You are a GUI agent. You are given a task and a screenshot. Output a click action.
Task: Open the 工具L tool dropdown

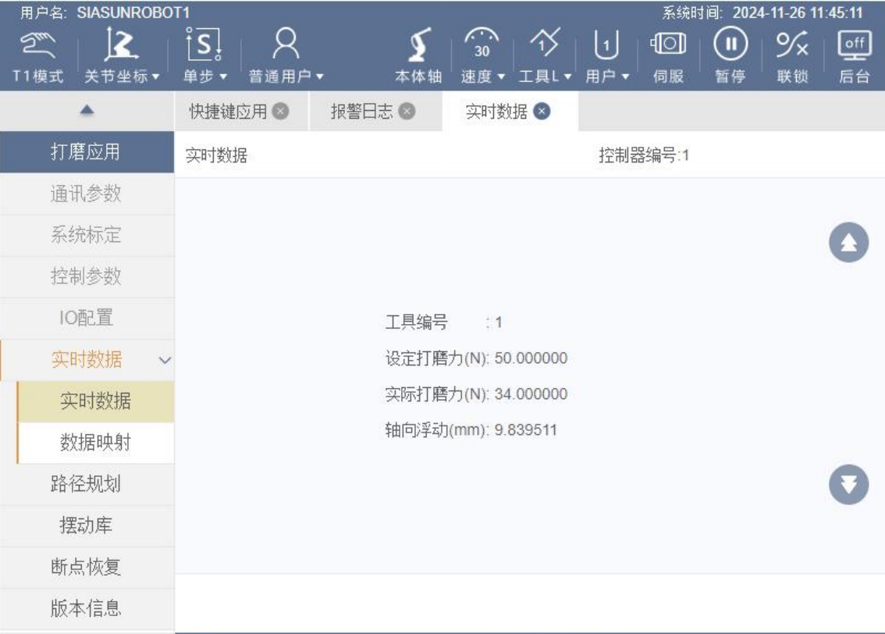click(545, 58)
